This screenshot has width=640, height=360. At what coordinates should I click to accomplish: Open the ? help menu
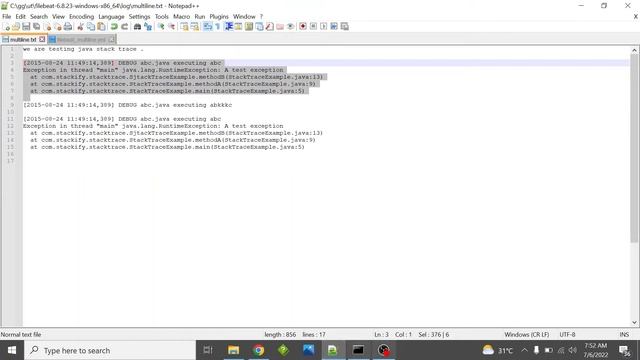(261, 17)
